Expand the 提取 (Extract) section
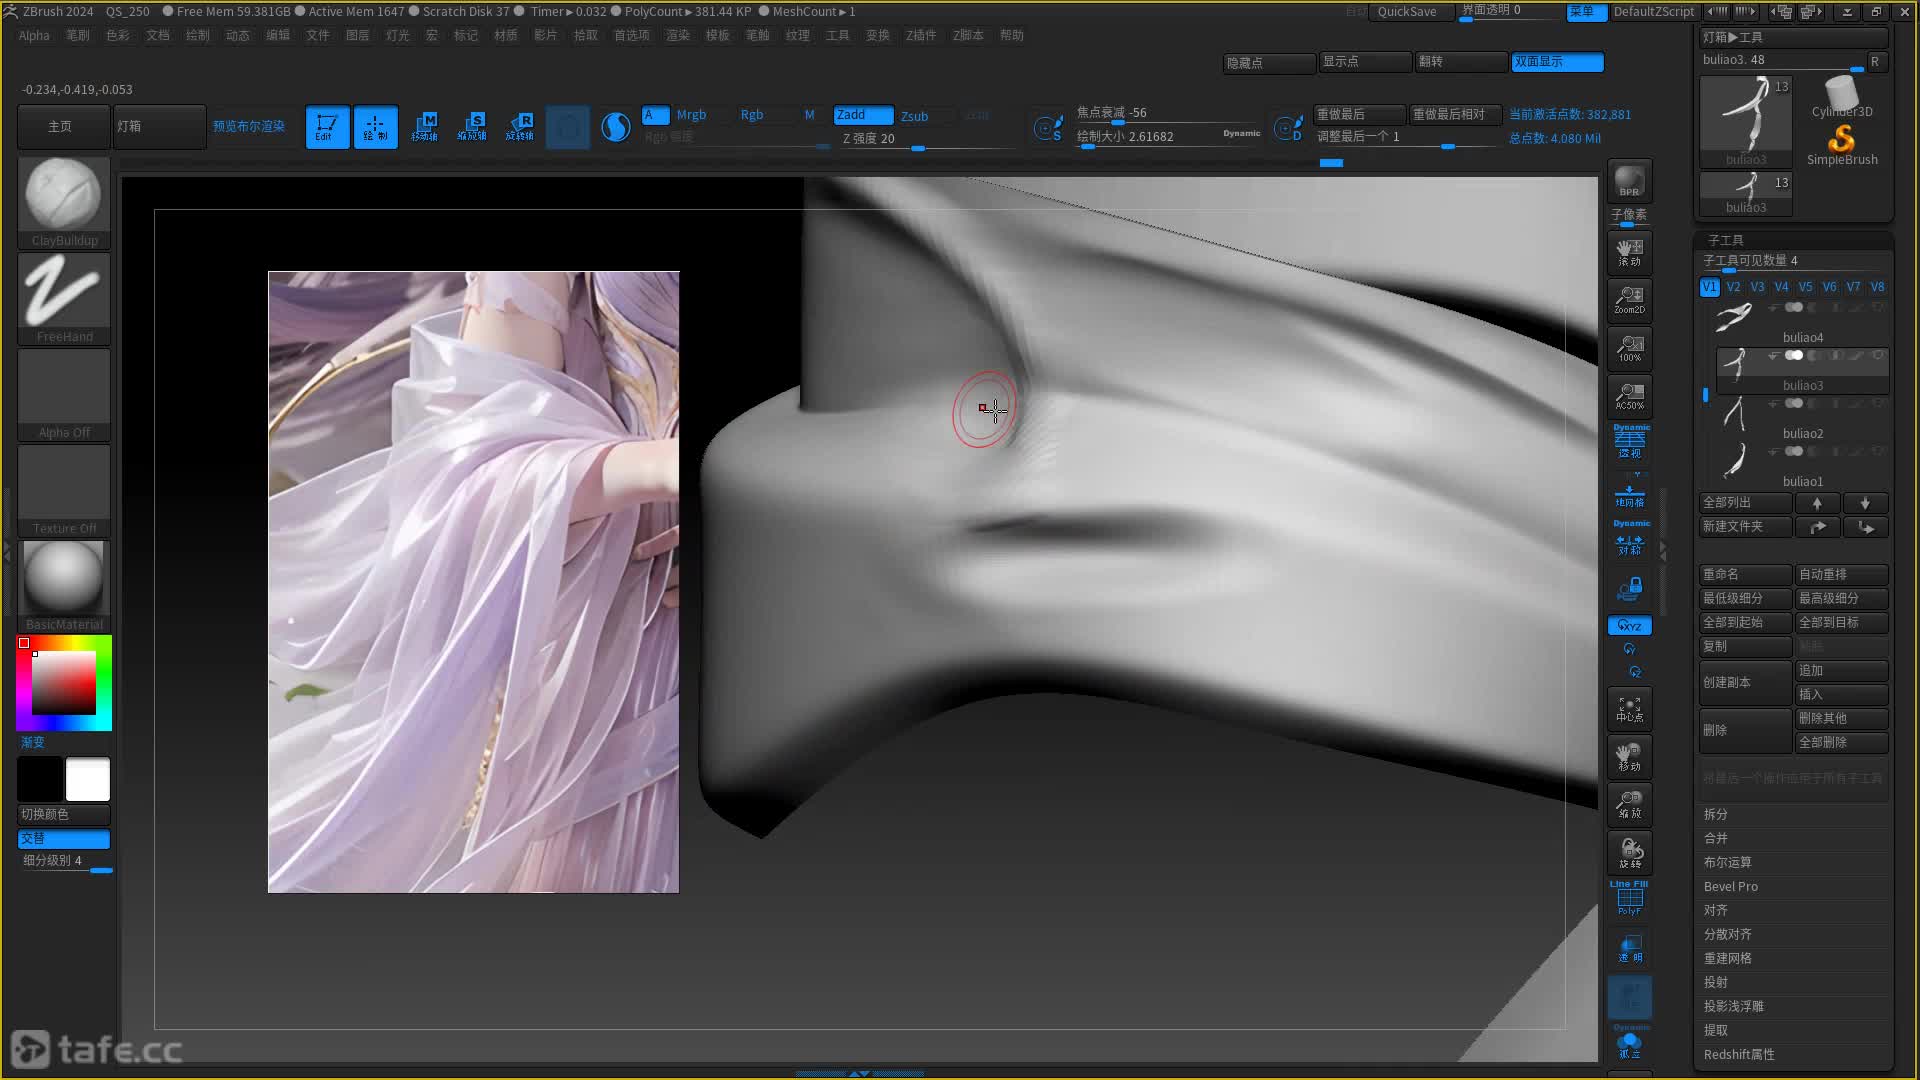1920x1080 pixels. click(x=1716, y=1030)
